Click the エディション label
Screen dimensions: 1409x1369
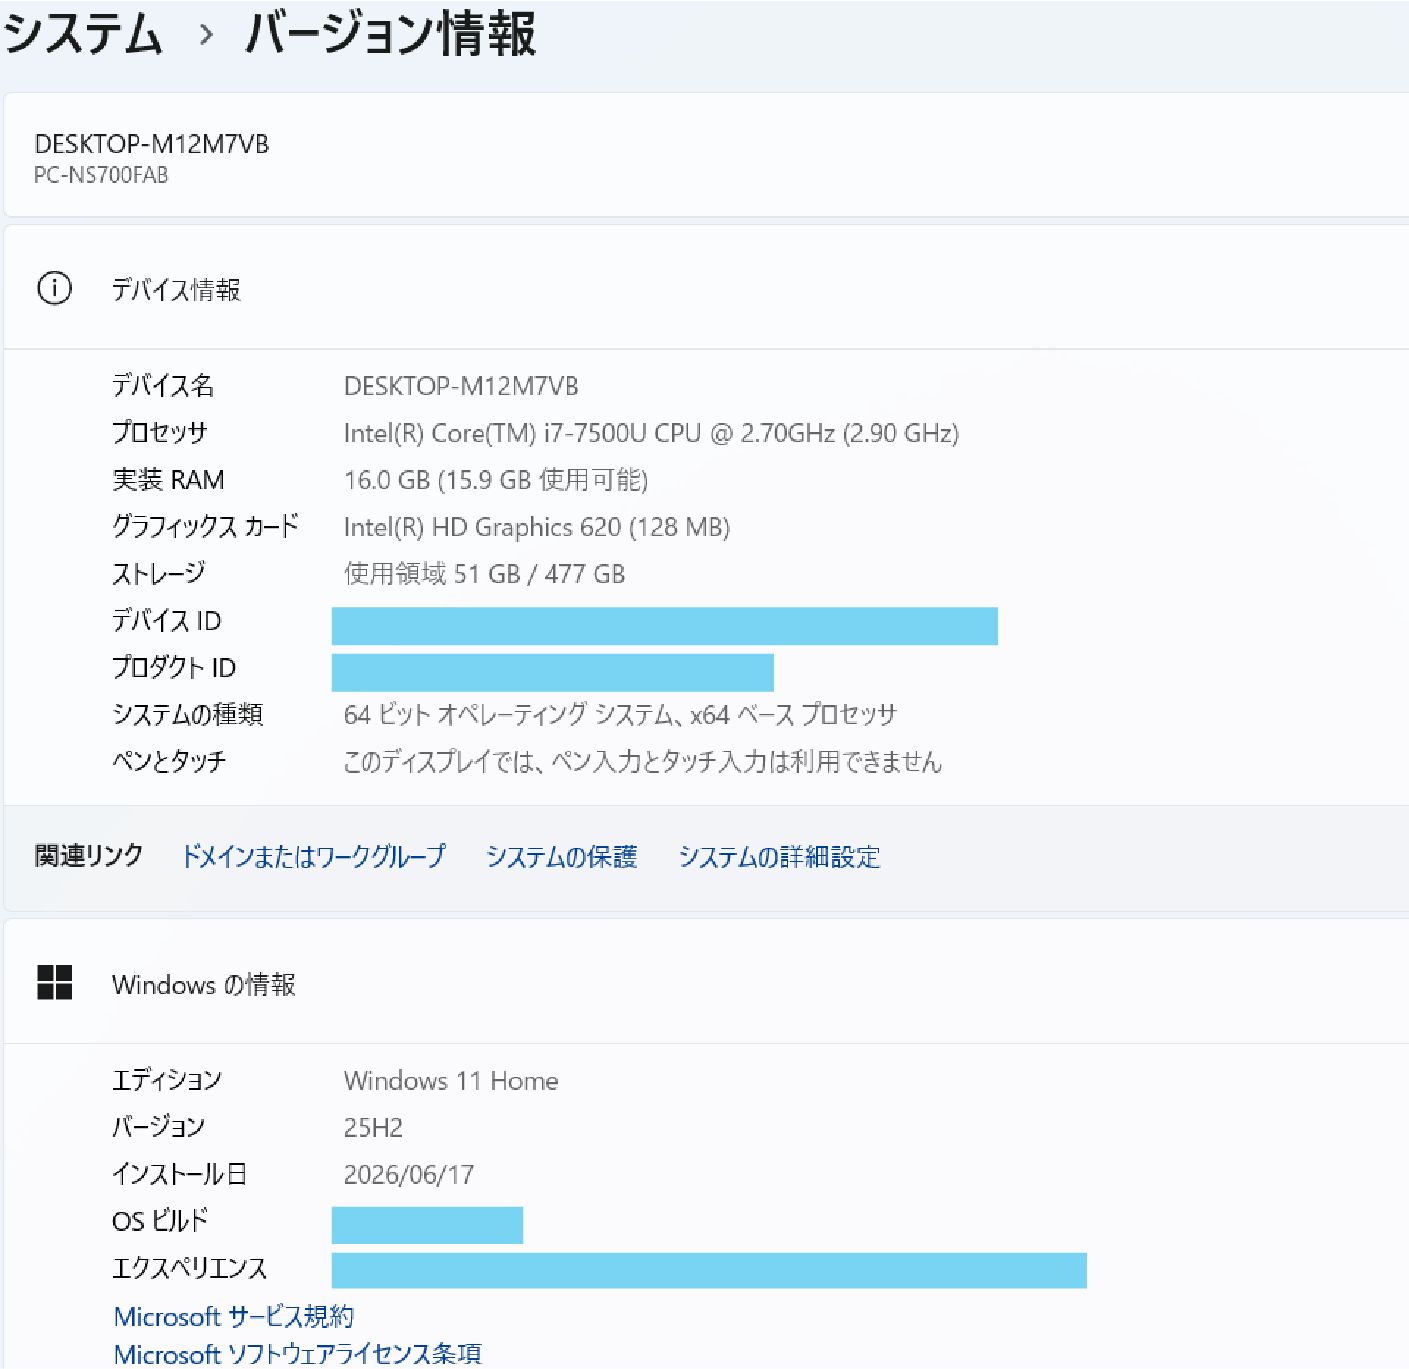pyautogui.click(x=167, y=1080)
